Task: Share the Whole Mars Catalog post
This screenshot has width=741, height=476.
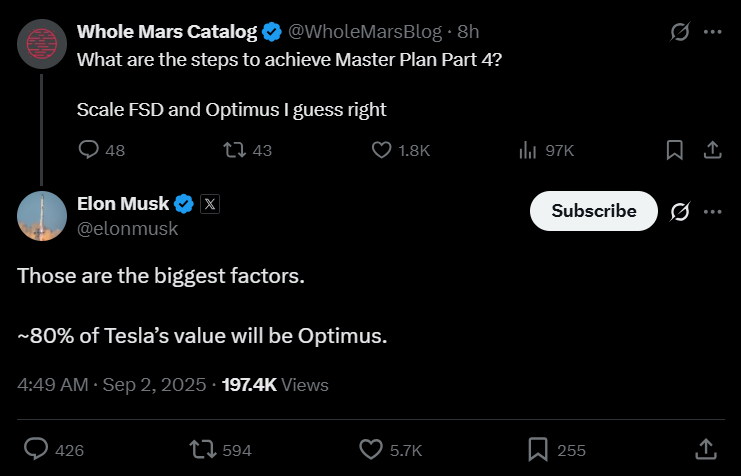Action: (x=712, y=150)
